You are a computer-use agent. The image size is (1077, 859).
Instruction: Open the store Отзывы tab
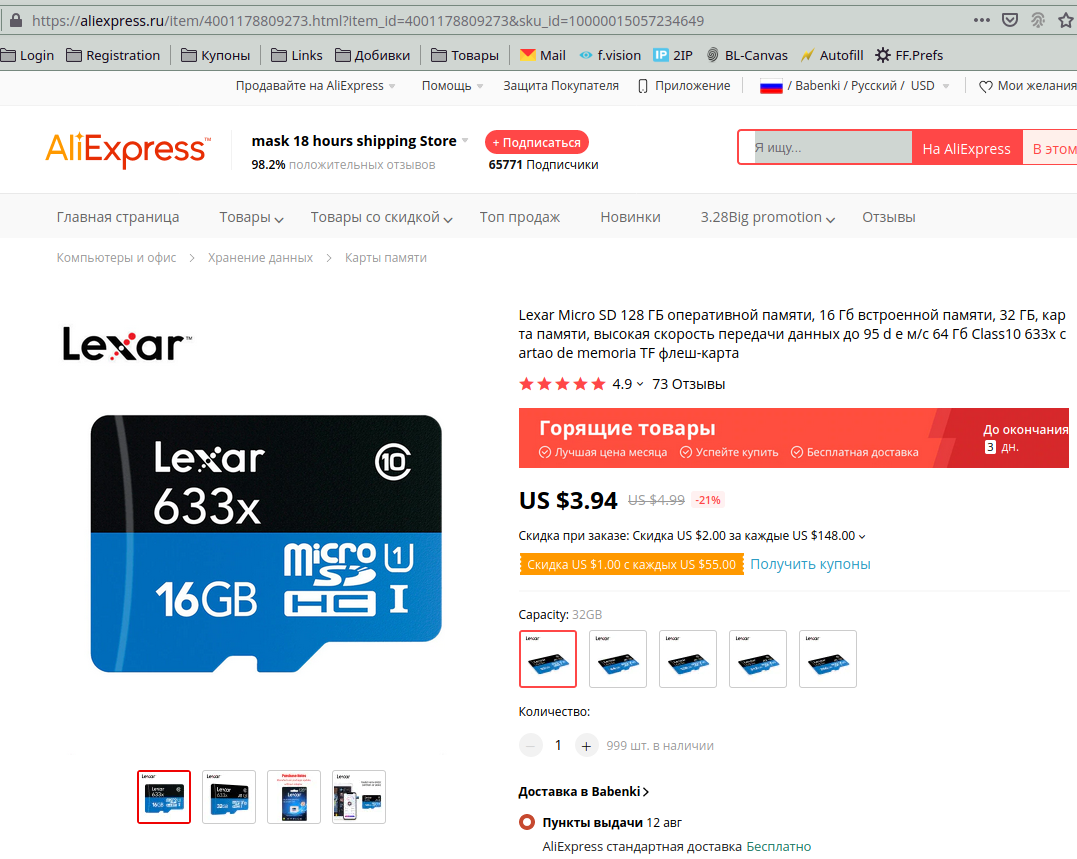(x=888, y=218)
